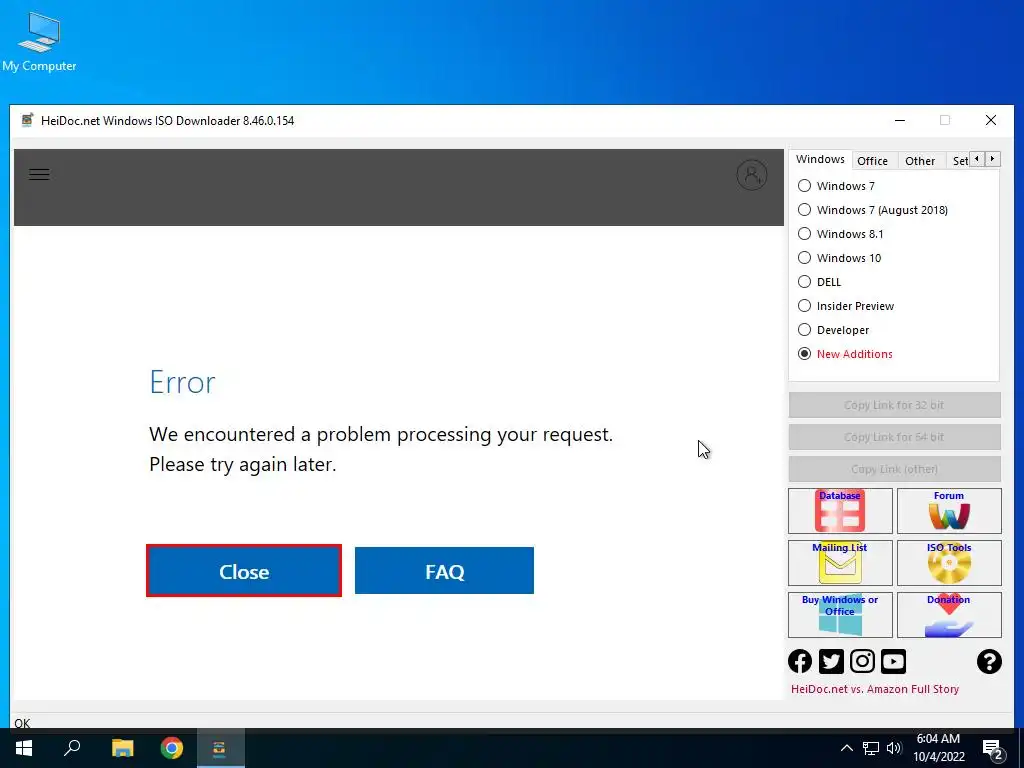Open the Mailing List tile
The image size is (1024, 768).
point(840,563)
